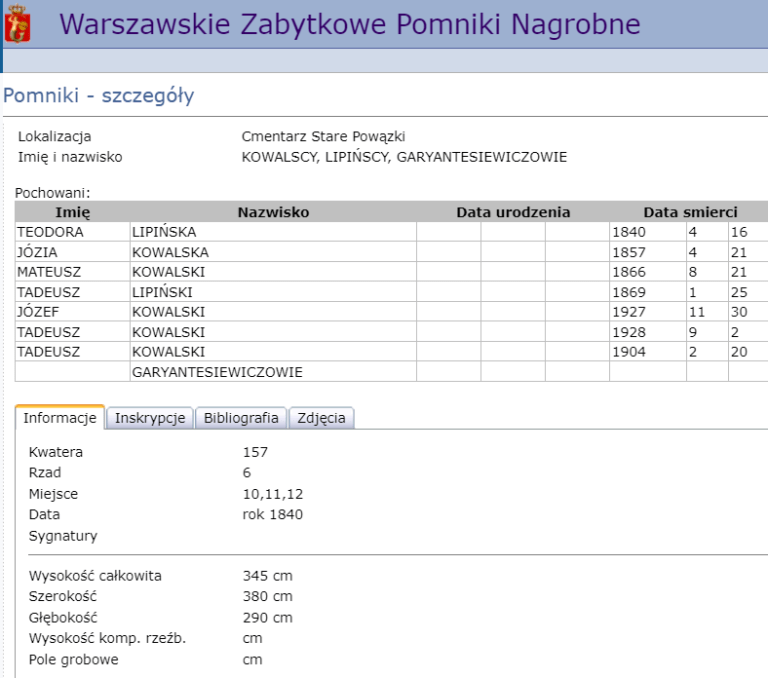Screen dimensions: 768x678
Task: Click the 380 cm width value
Action: point(267,596)
